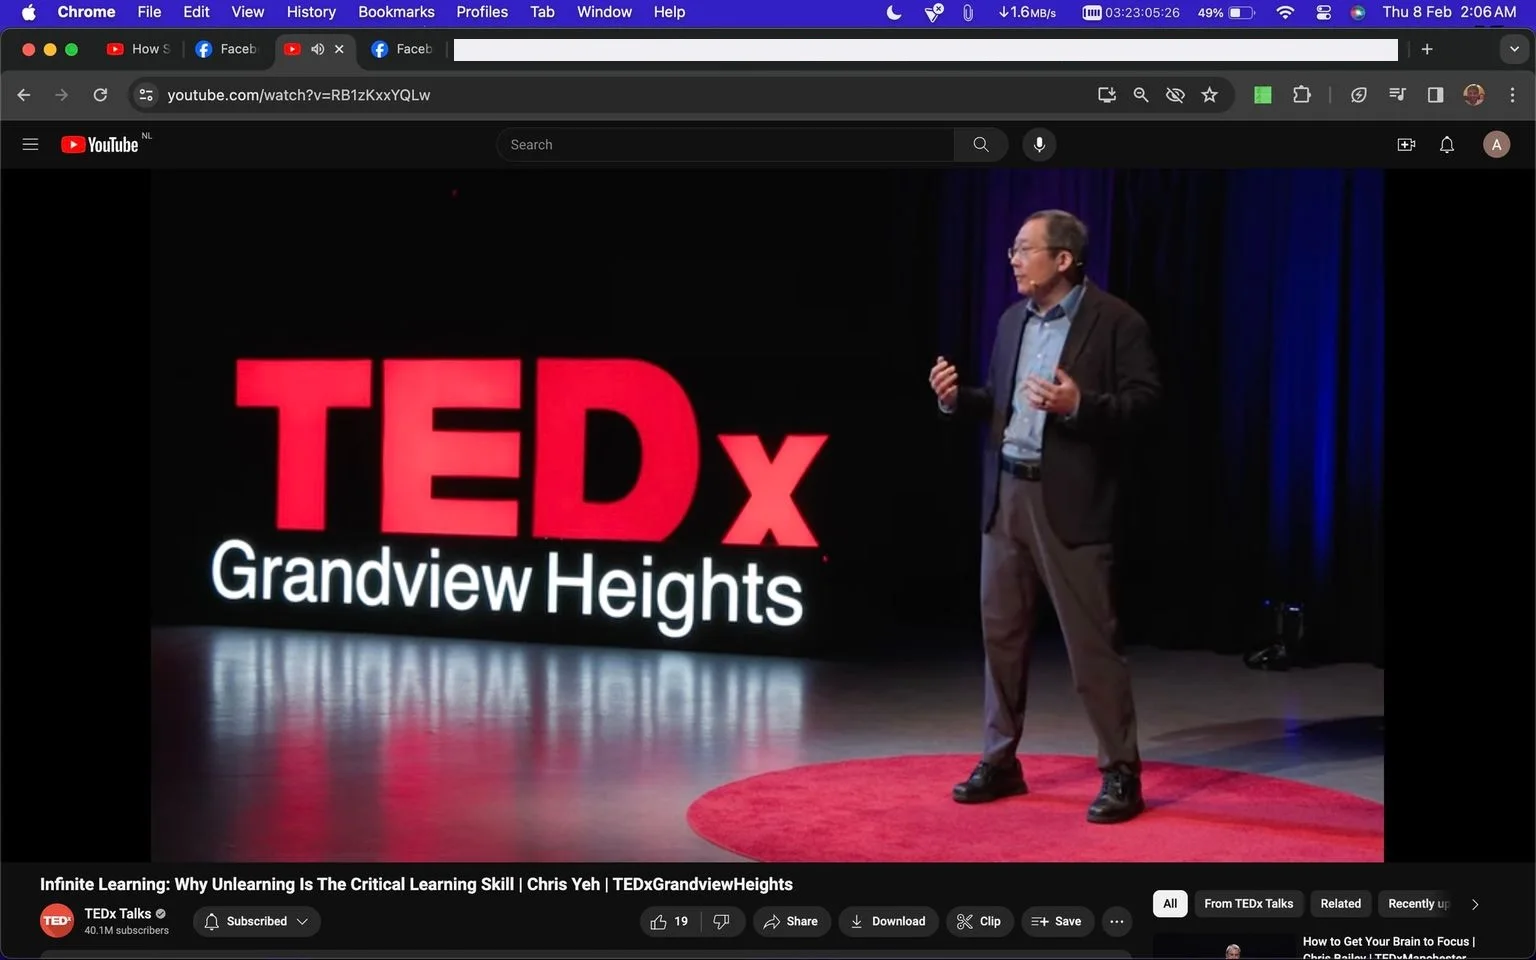Dislike the video with thumbs down

tap(722, 921)
